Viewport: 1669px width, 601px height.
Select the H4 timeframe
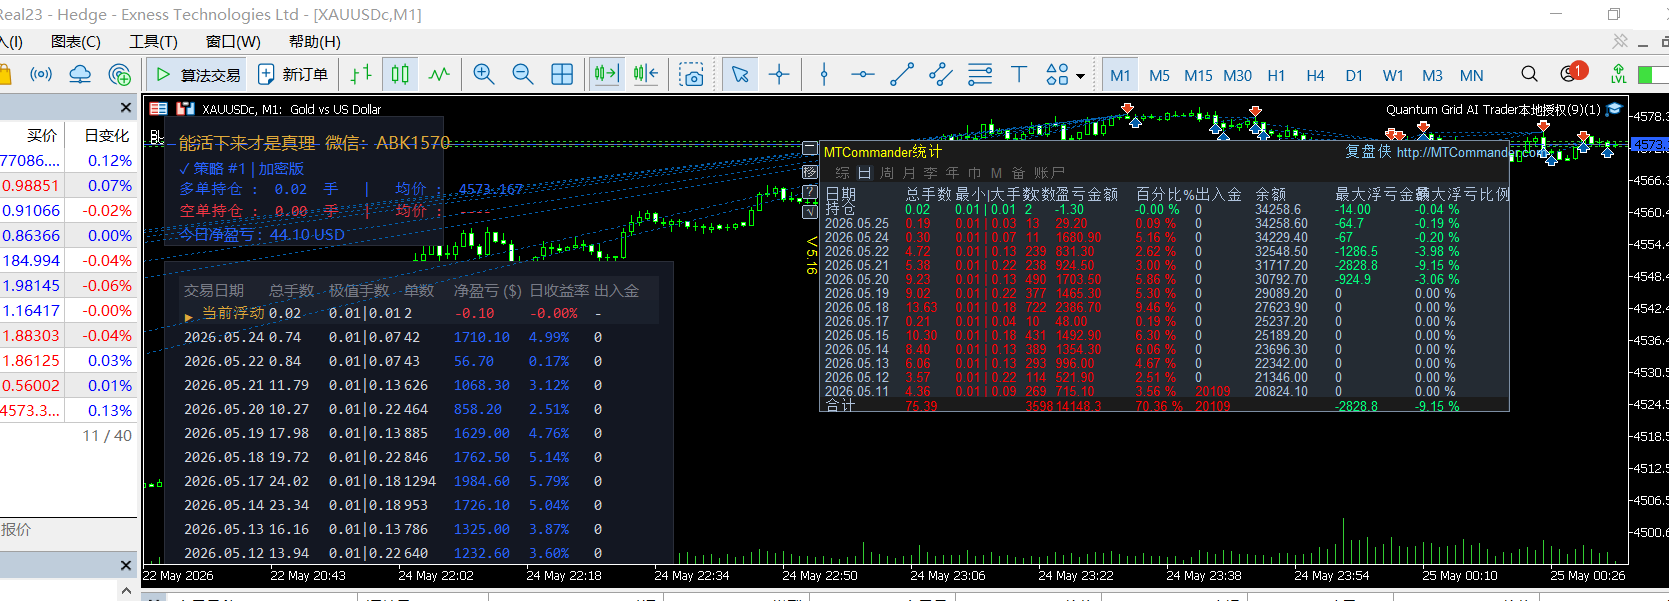1315,75
